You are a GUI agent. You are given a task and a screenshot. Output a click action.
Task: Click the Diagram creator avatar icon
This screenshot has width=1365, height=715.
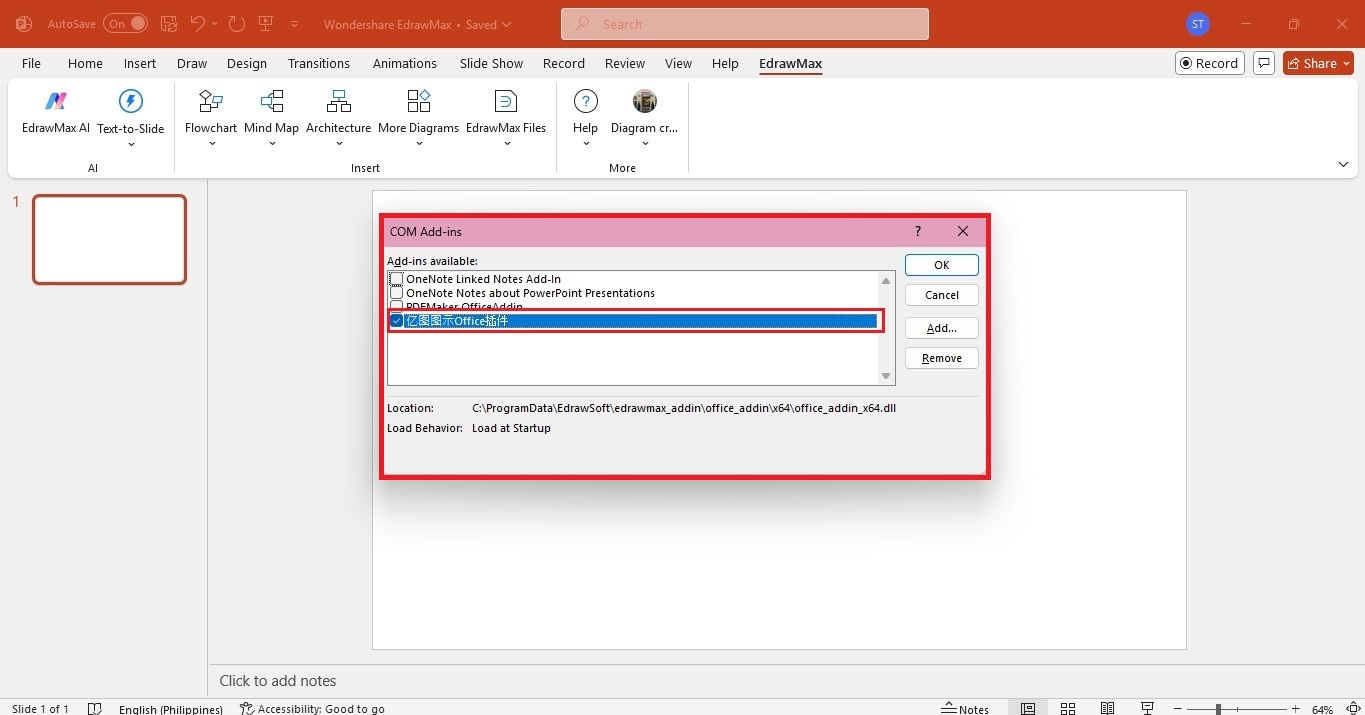pos(645,101)
